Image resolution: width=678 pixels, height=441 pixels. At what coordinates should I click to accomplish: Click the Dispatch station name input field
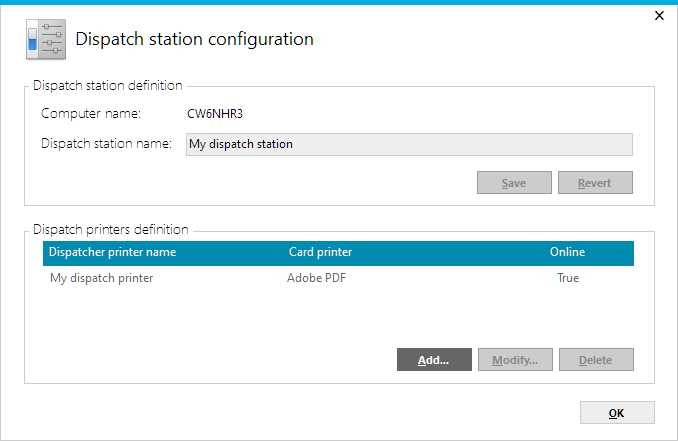click(x=409, y=144)
